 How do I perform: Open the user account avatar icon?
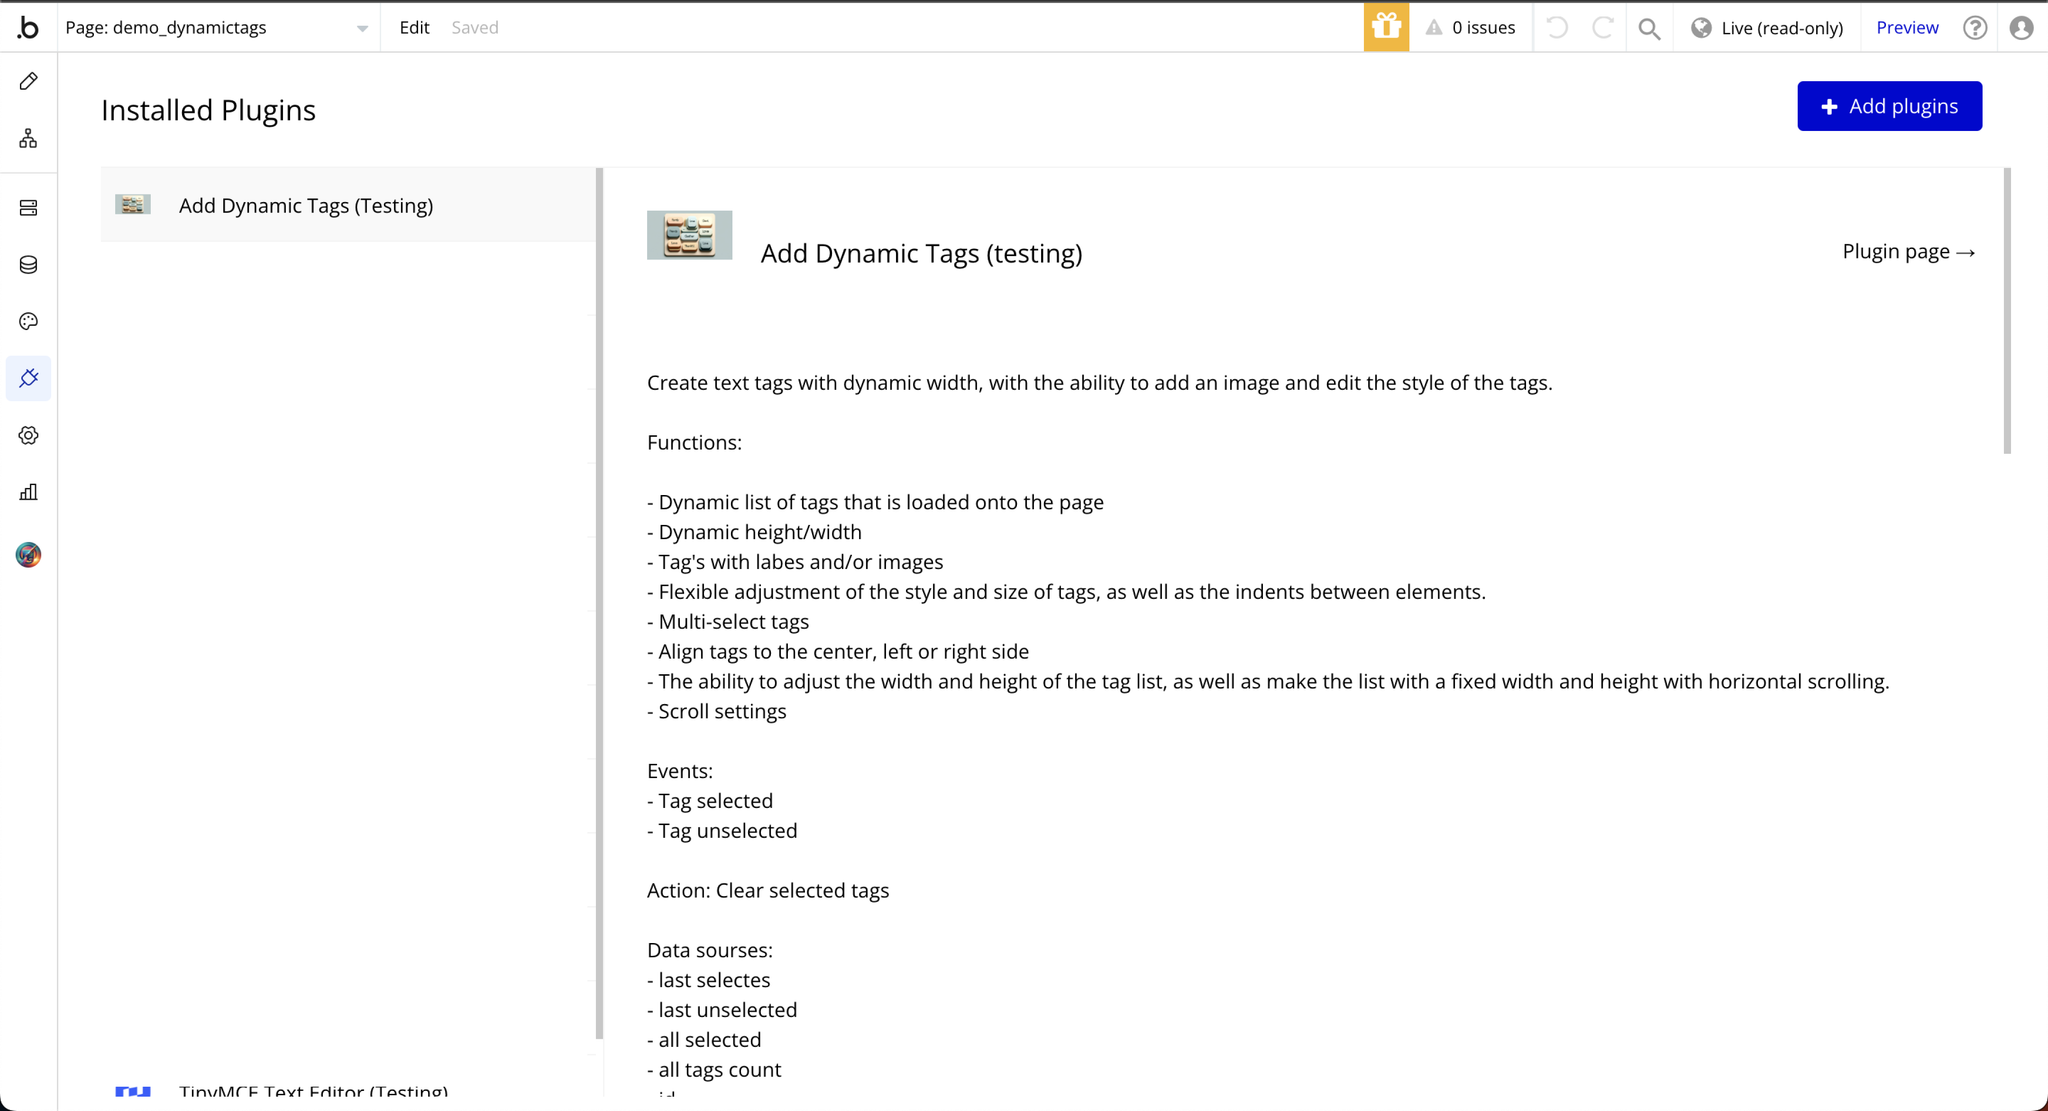(x=2021, y=27)
